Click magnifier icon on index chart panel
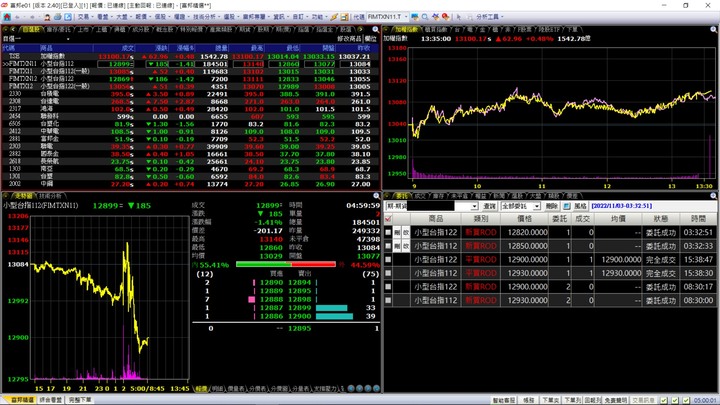The width and height of the screenshot is (720, 405). [714, 29]
